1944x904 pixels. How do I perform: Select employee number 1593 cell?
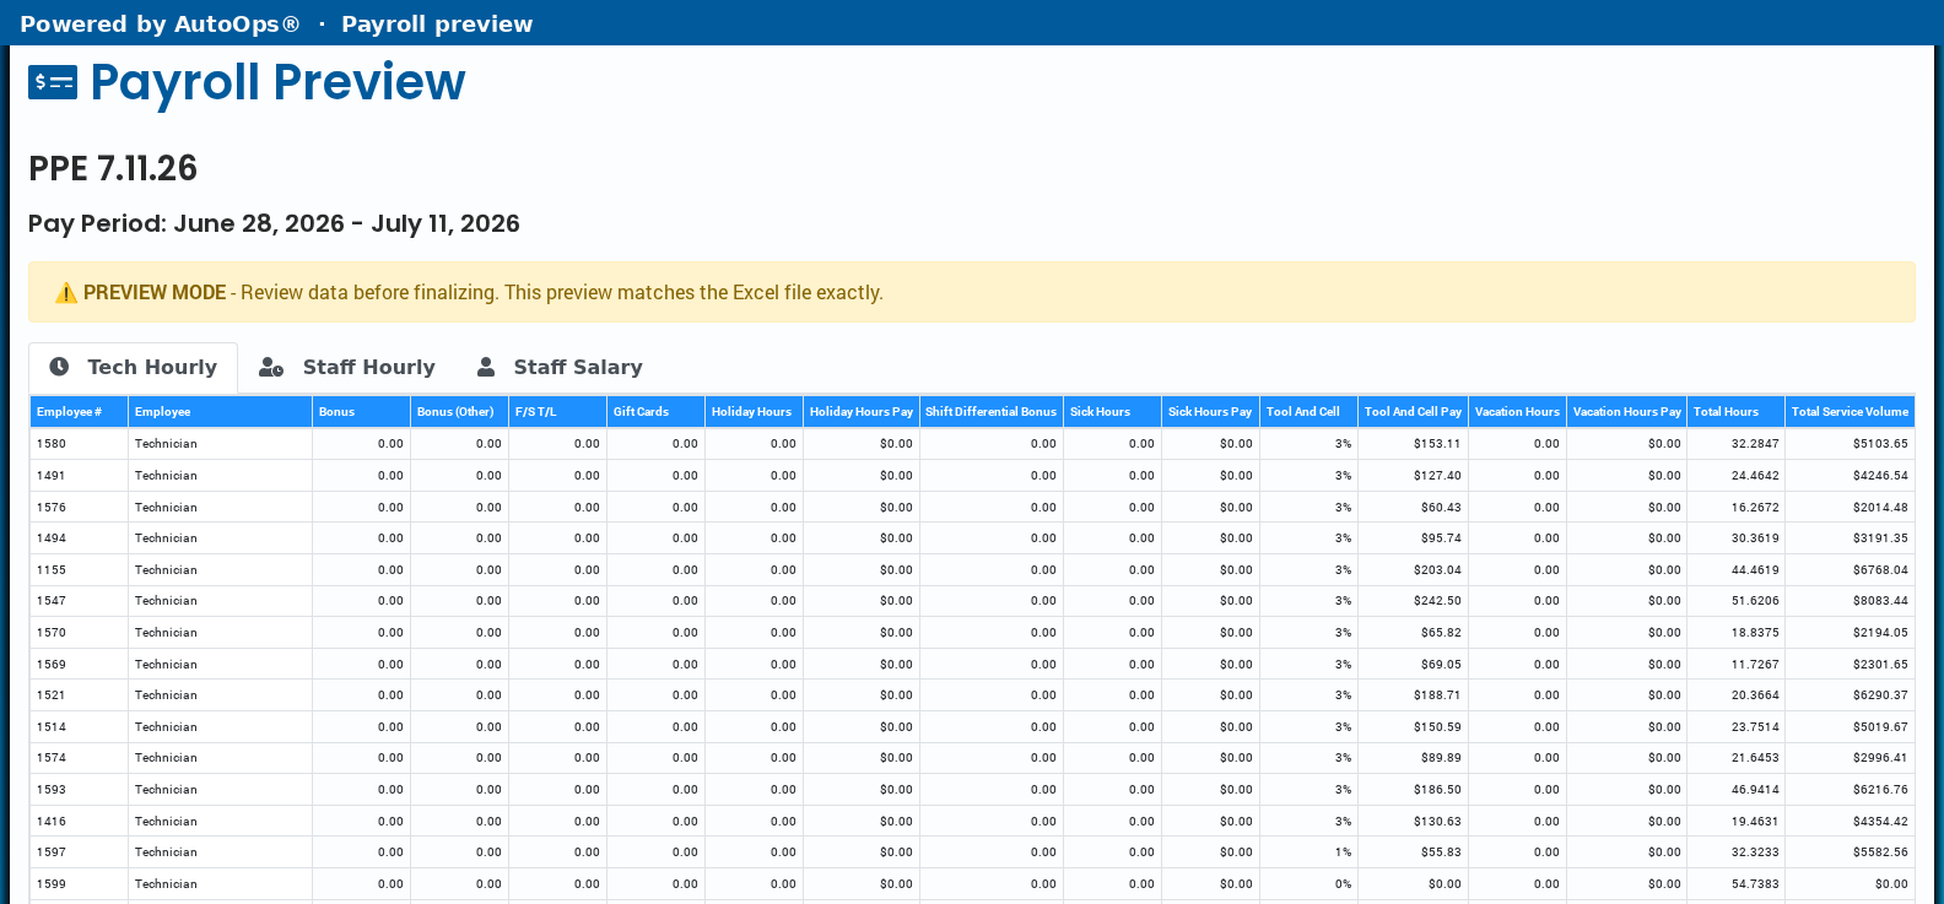pos(79,790)
